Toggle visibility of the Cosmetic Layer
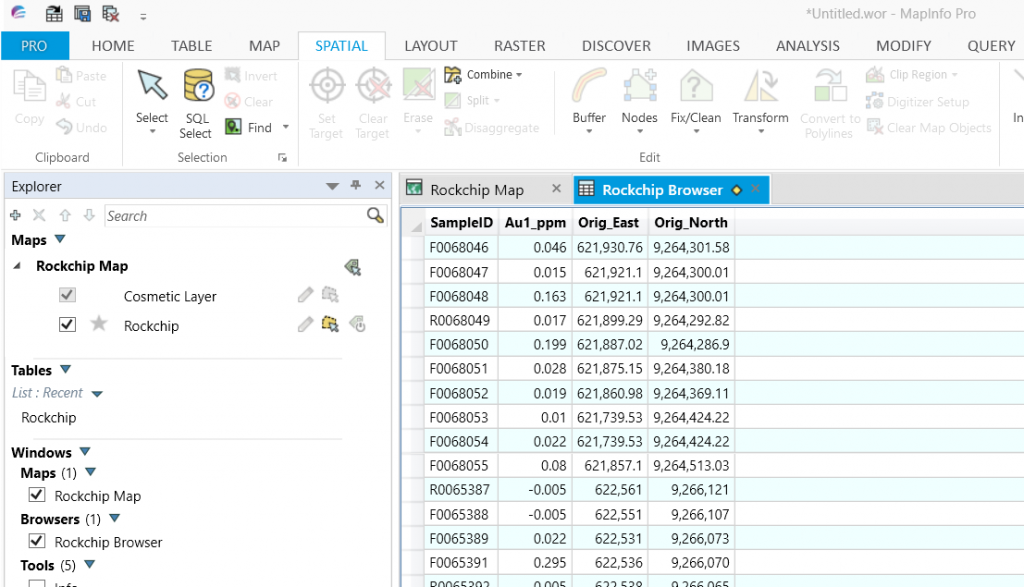The width and height of the screenshot is (1024, 587). [x=67, y=295]
